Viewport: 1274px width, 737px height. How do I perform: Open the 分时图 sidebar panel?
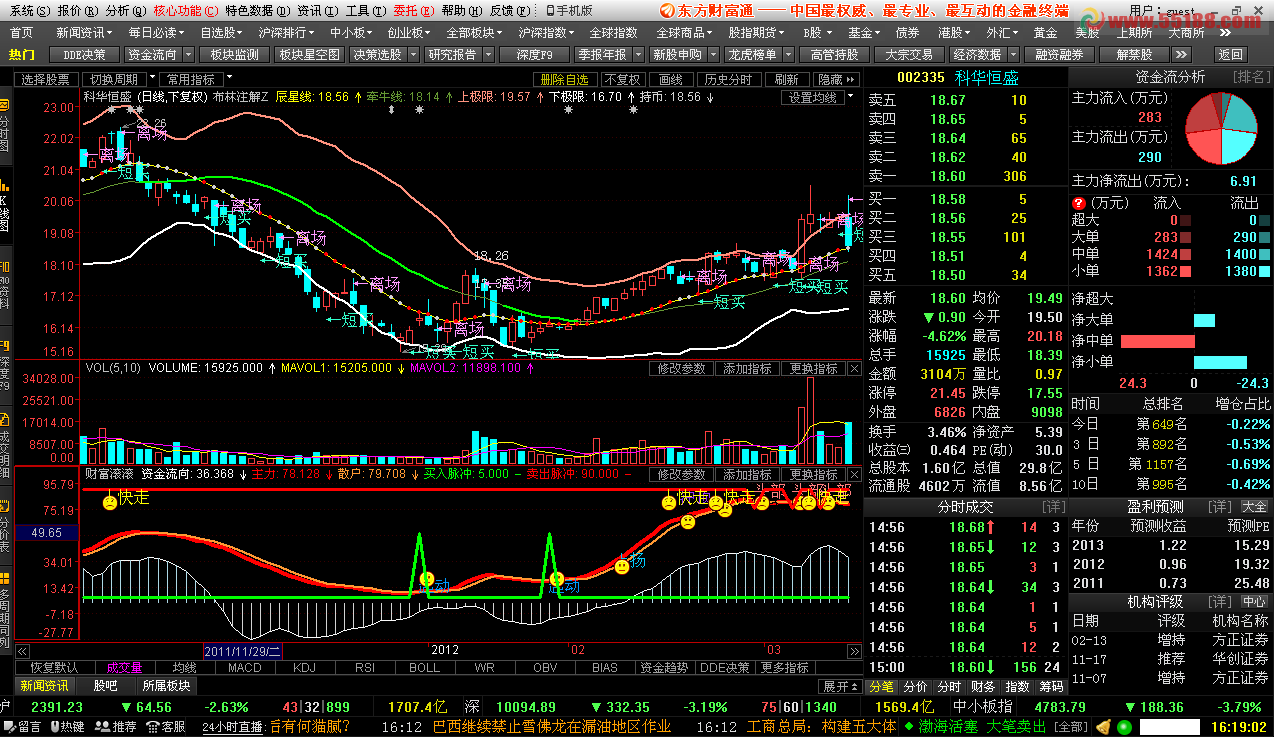pos(4,130)
